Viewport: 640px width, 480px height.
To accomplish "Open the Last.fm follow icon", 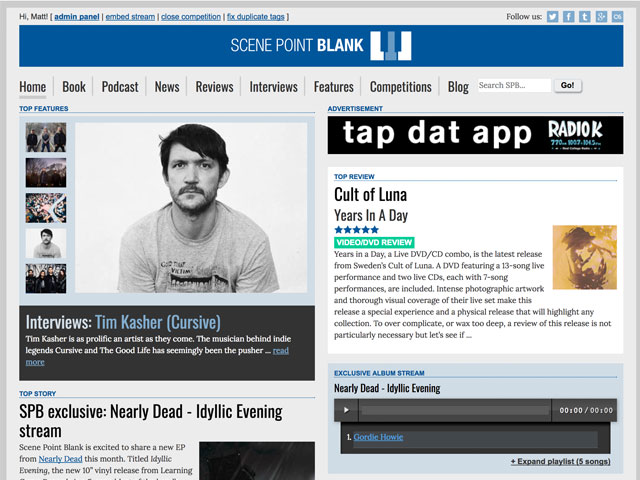I will (618, 17).
